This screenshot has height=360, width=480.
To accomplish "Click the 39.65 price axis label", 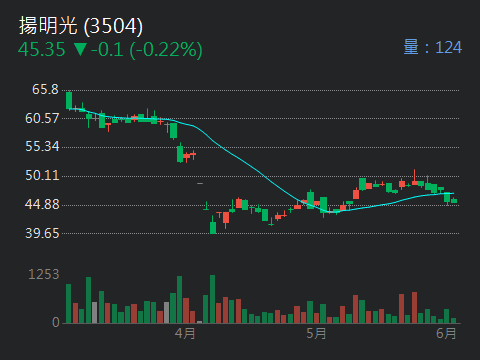I will pos(42,233).
